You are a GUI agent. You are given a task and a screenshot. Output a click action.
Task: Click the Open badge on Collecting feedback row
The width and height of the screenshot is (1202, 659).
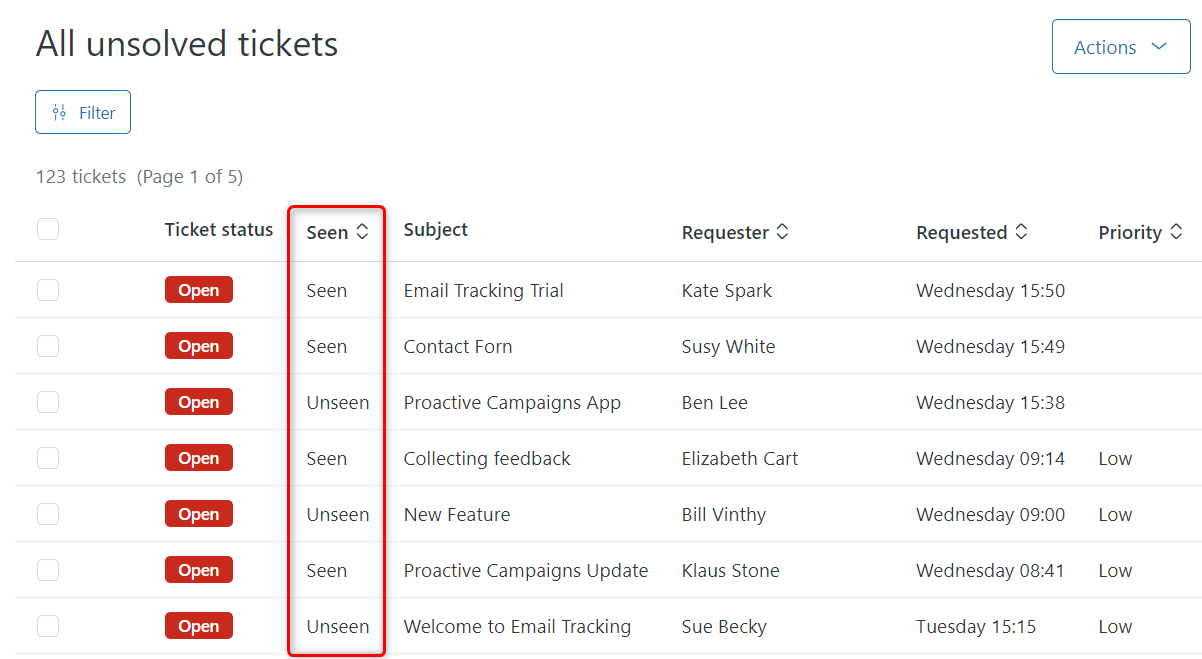(x=198, y=457)
